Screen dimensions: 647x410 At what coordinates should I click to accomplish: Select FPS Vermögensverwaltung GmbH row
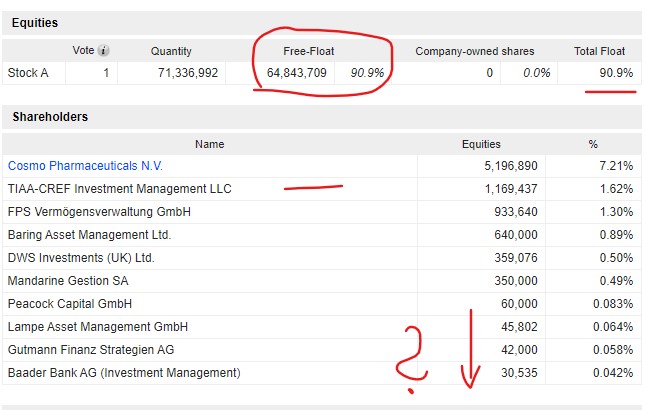tap(322, 212)
